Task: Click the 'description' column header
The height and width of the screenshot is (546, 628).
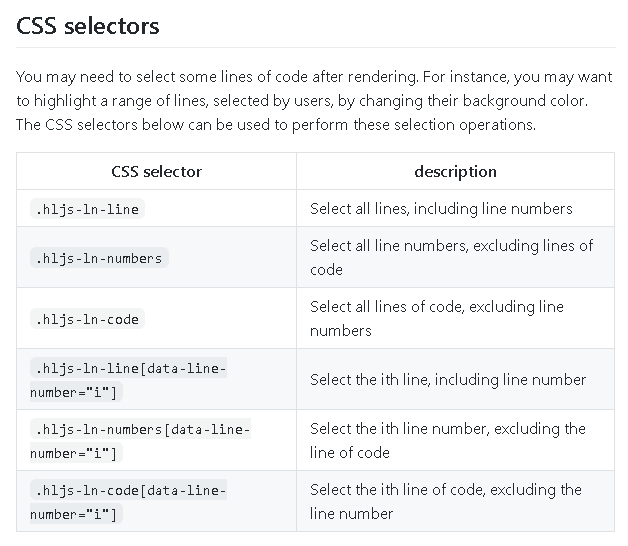Action: click(x=455, y=171)
